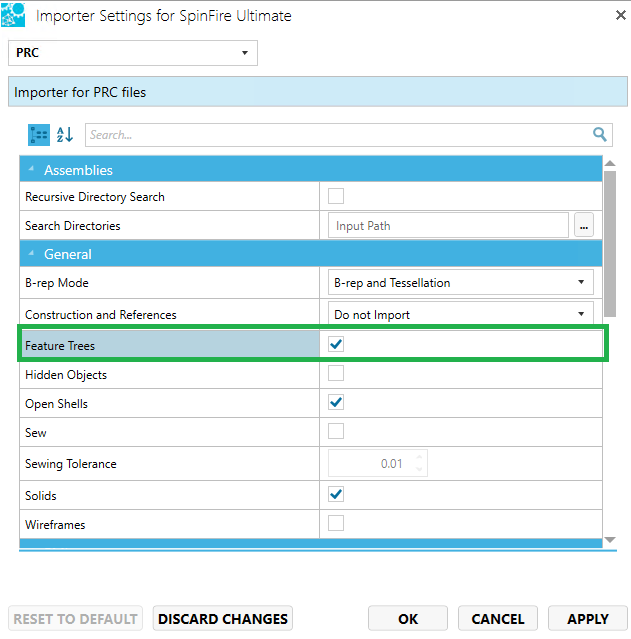Enable the Sew checkbox

coord(336,431)
